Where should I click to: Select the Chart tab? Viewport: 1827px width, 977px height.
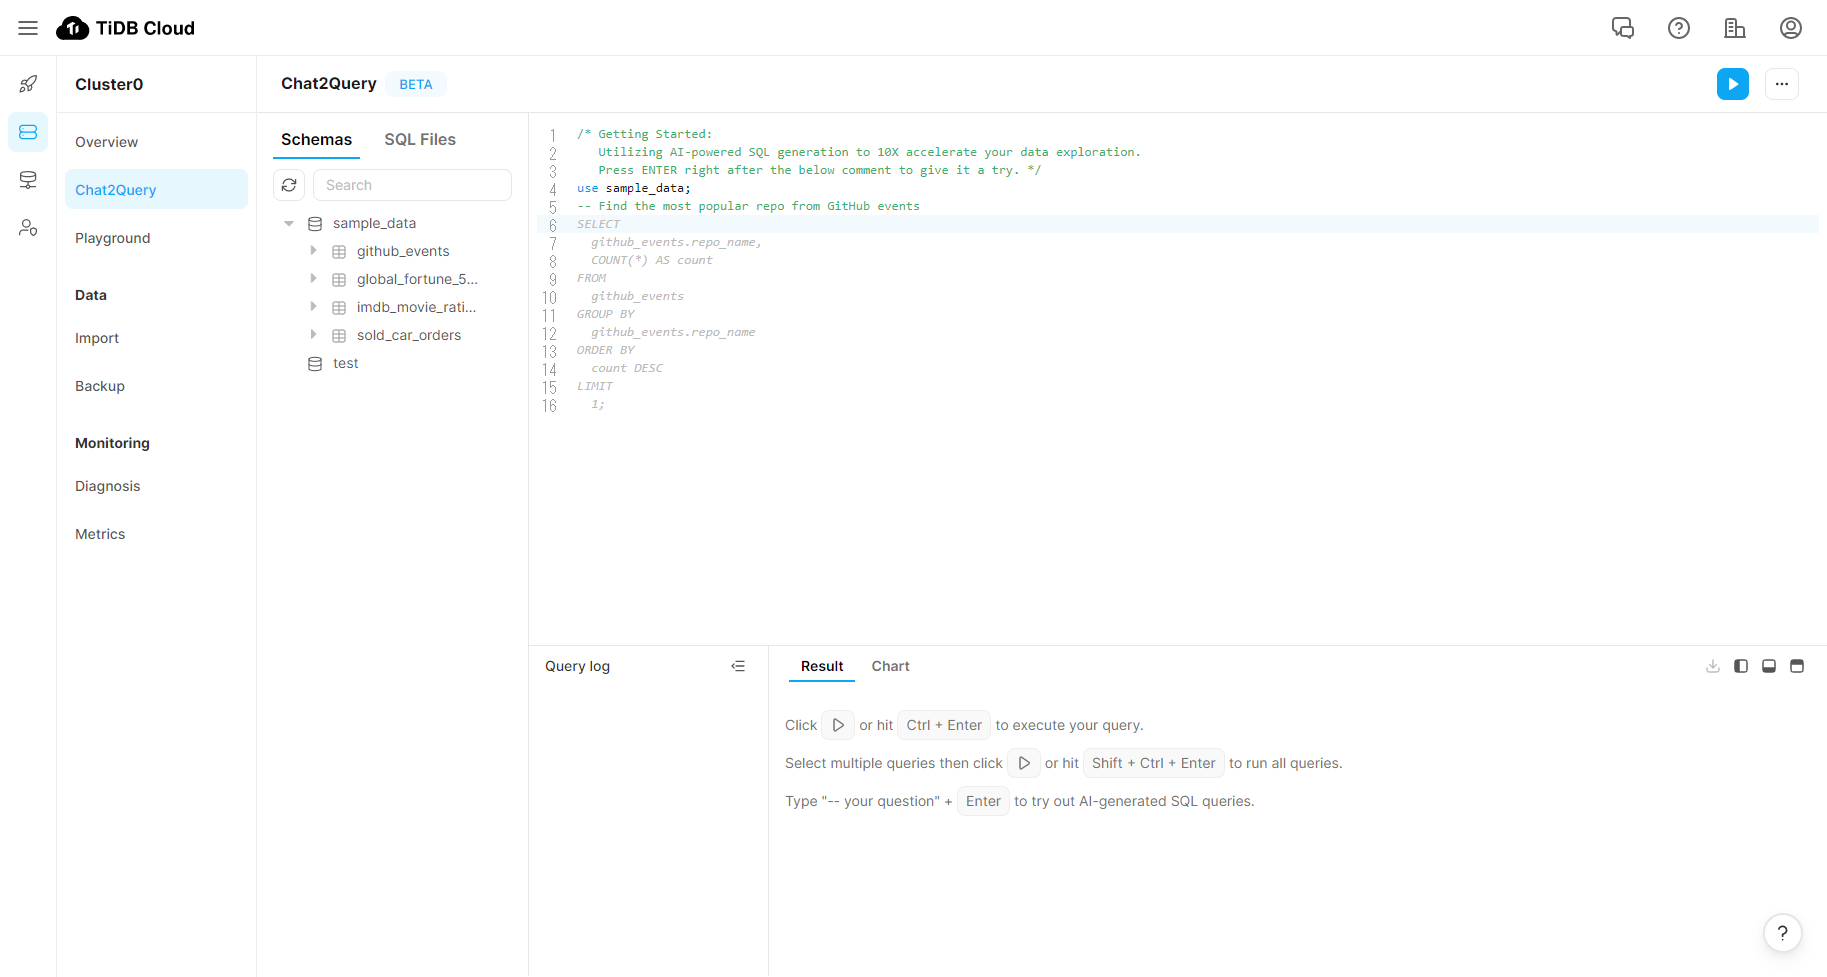[x=890, y=666]
